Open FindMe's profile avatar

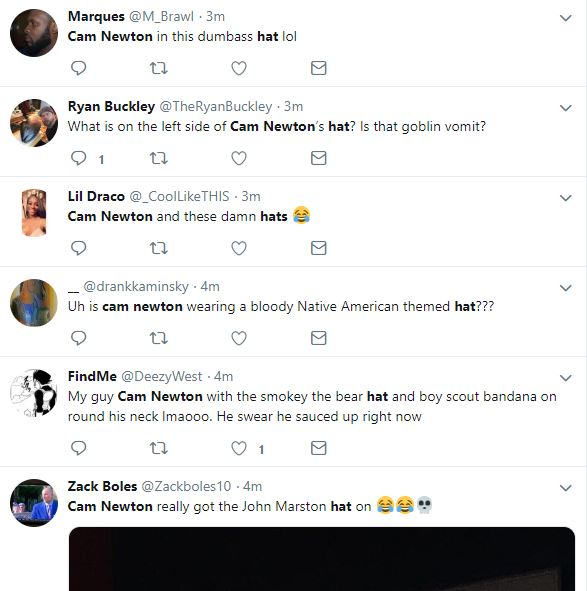(x=34, y=393)
